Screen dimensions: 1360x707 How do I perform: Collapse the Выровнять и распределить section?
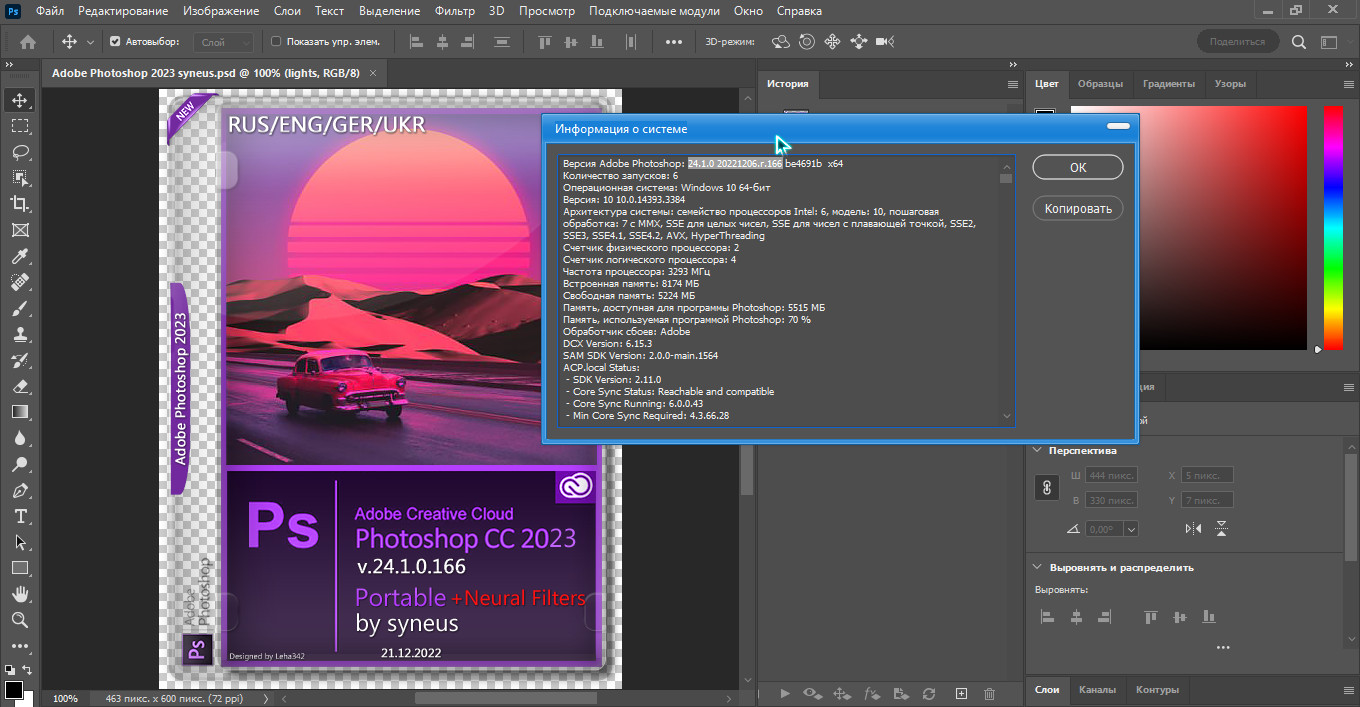pyautogui.click(x=1039, y=567)
